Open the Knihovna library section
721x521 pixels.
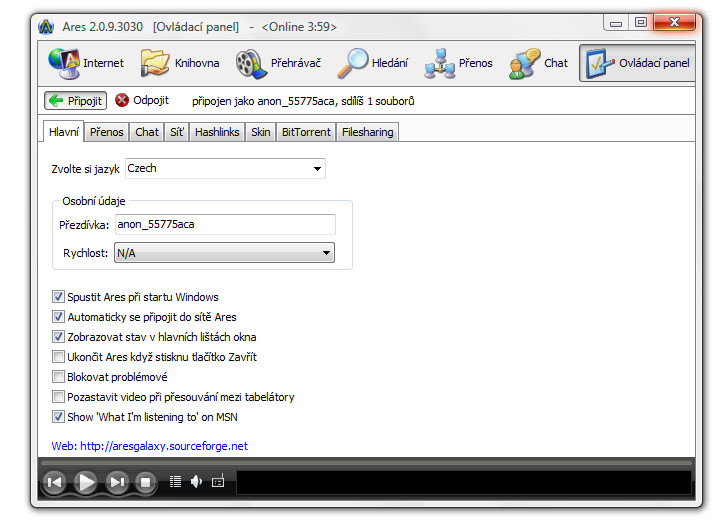click(180, 63)
